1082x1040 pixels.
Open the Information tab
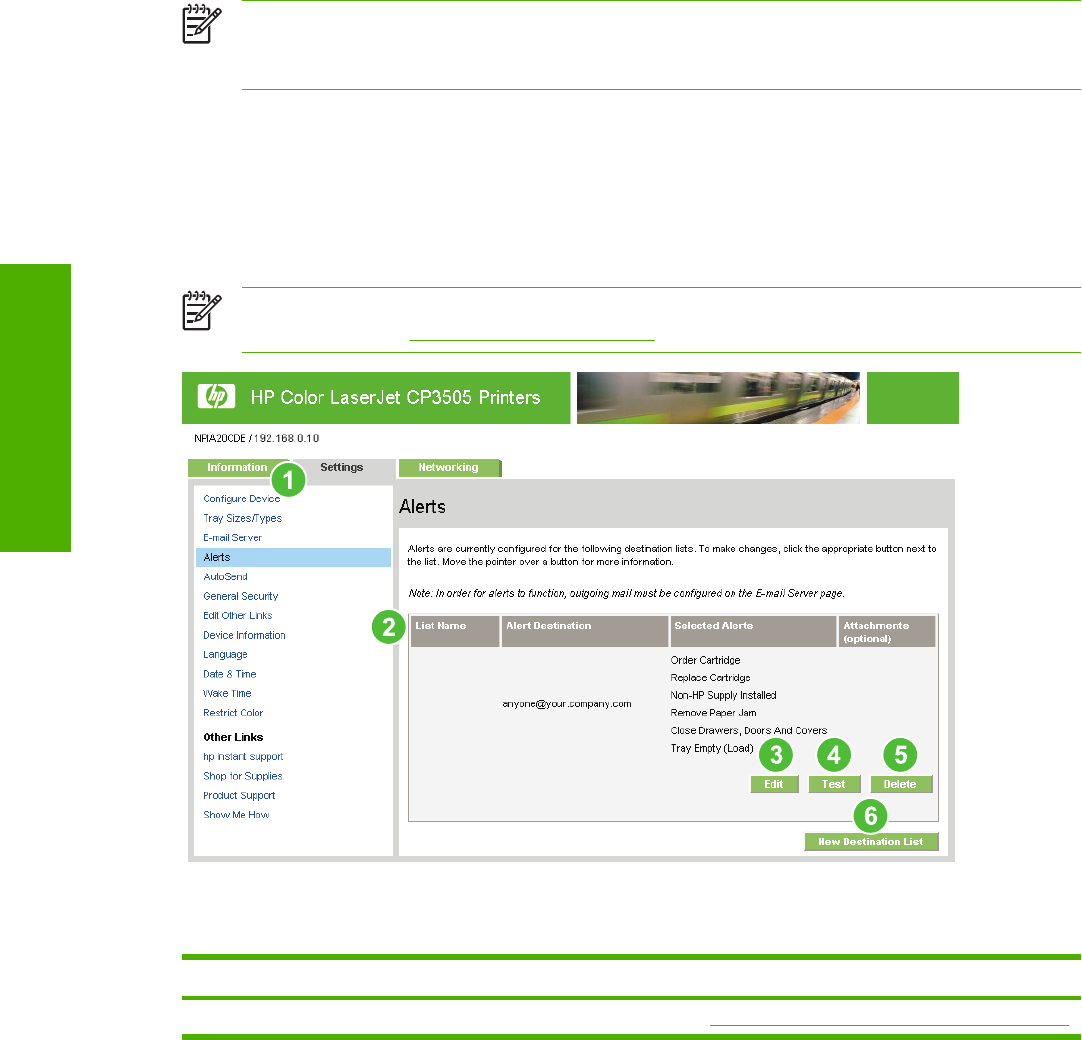click(x=237, y=468)
